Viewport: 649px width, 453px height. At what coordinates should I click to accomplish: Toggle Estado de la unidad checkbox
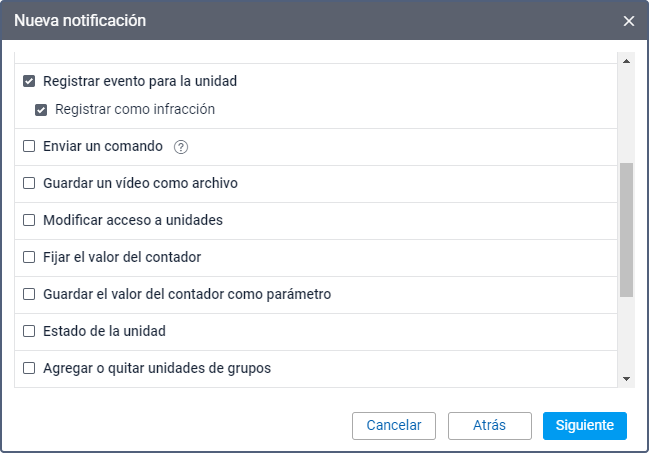tap(29, 331)
